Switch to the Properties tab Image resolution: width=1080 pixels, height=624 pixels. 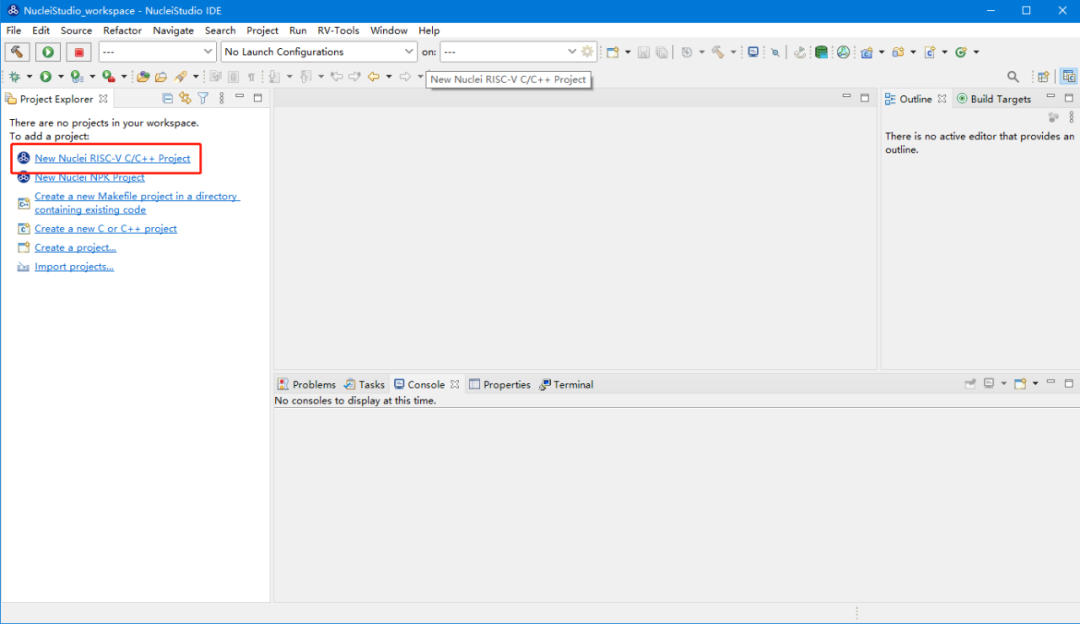click(499, 384)
